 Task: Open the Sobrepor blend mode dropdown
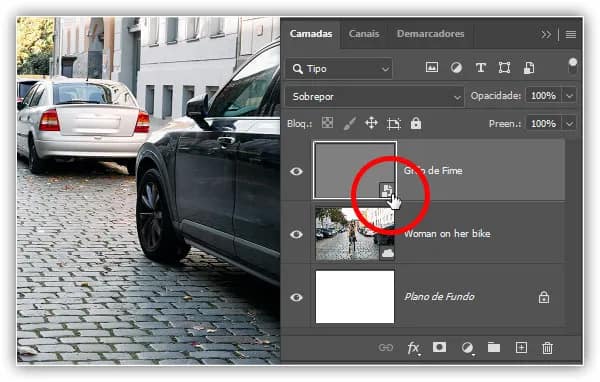click(x=374, y=96)
